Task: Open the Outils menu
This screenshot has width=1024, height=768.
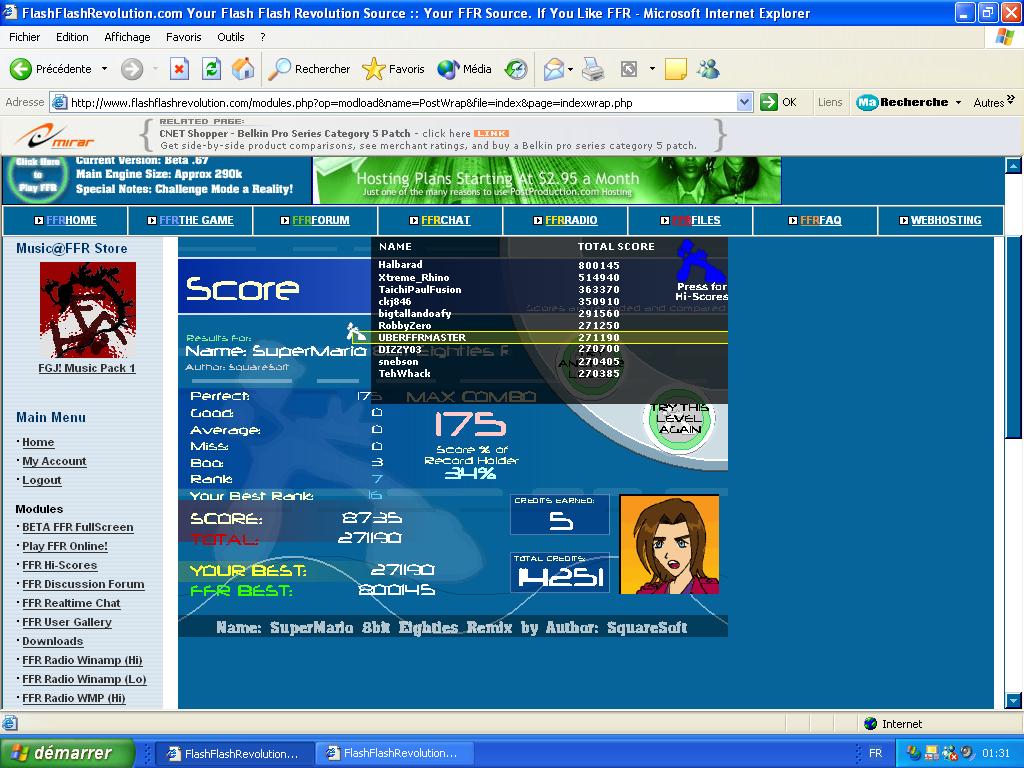Action: tap(231, 37)
